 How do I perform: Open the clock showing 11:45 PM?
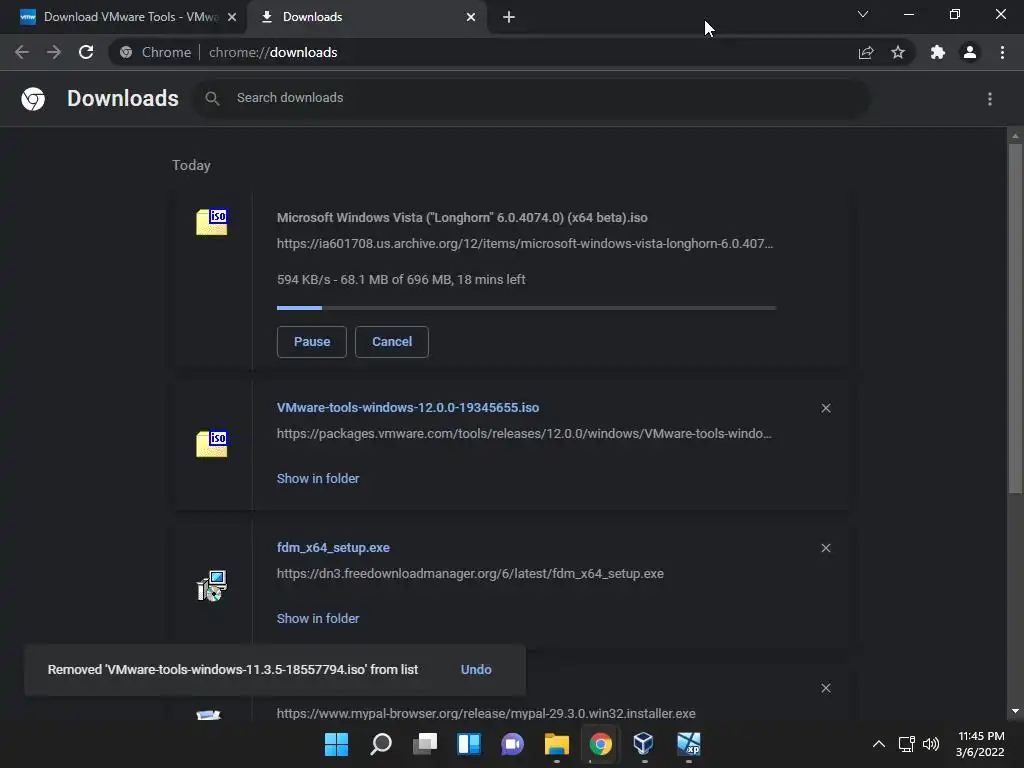[x=980, y=744]
